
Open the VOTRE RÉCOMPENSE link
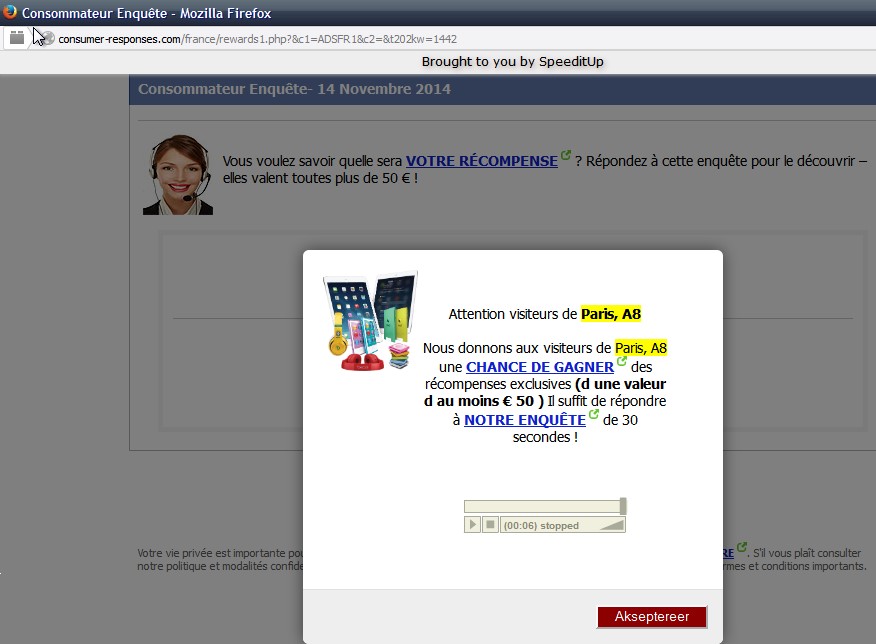click(x=481, y=161)
